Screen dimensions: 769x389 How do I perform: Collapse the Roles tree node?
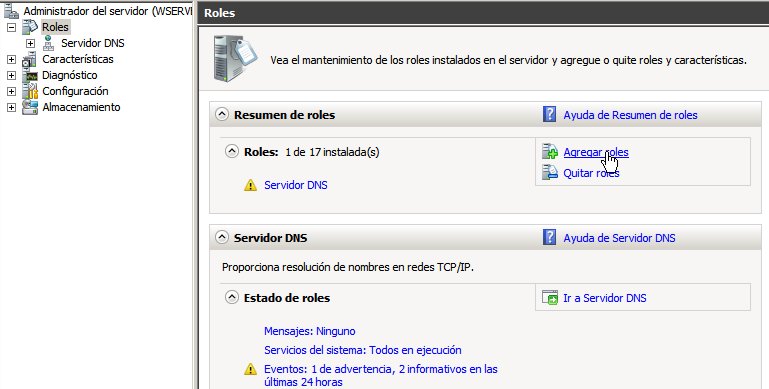11,27
